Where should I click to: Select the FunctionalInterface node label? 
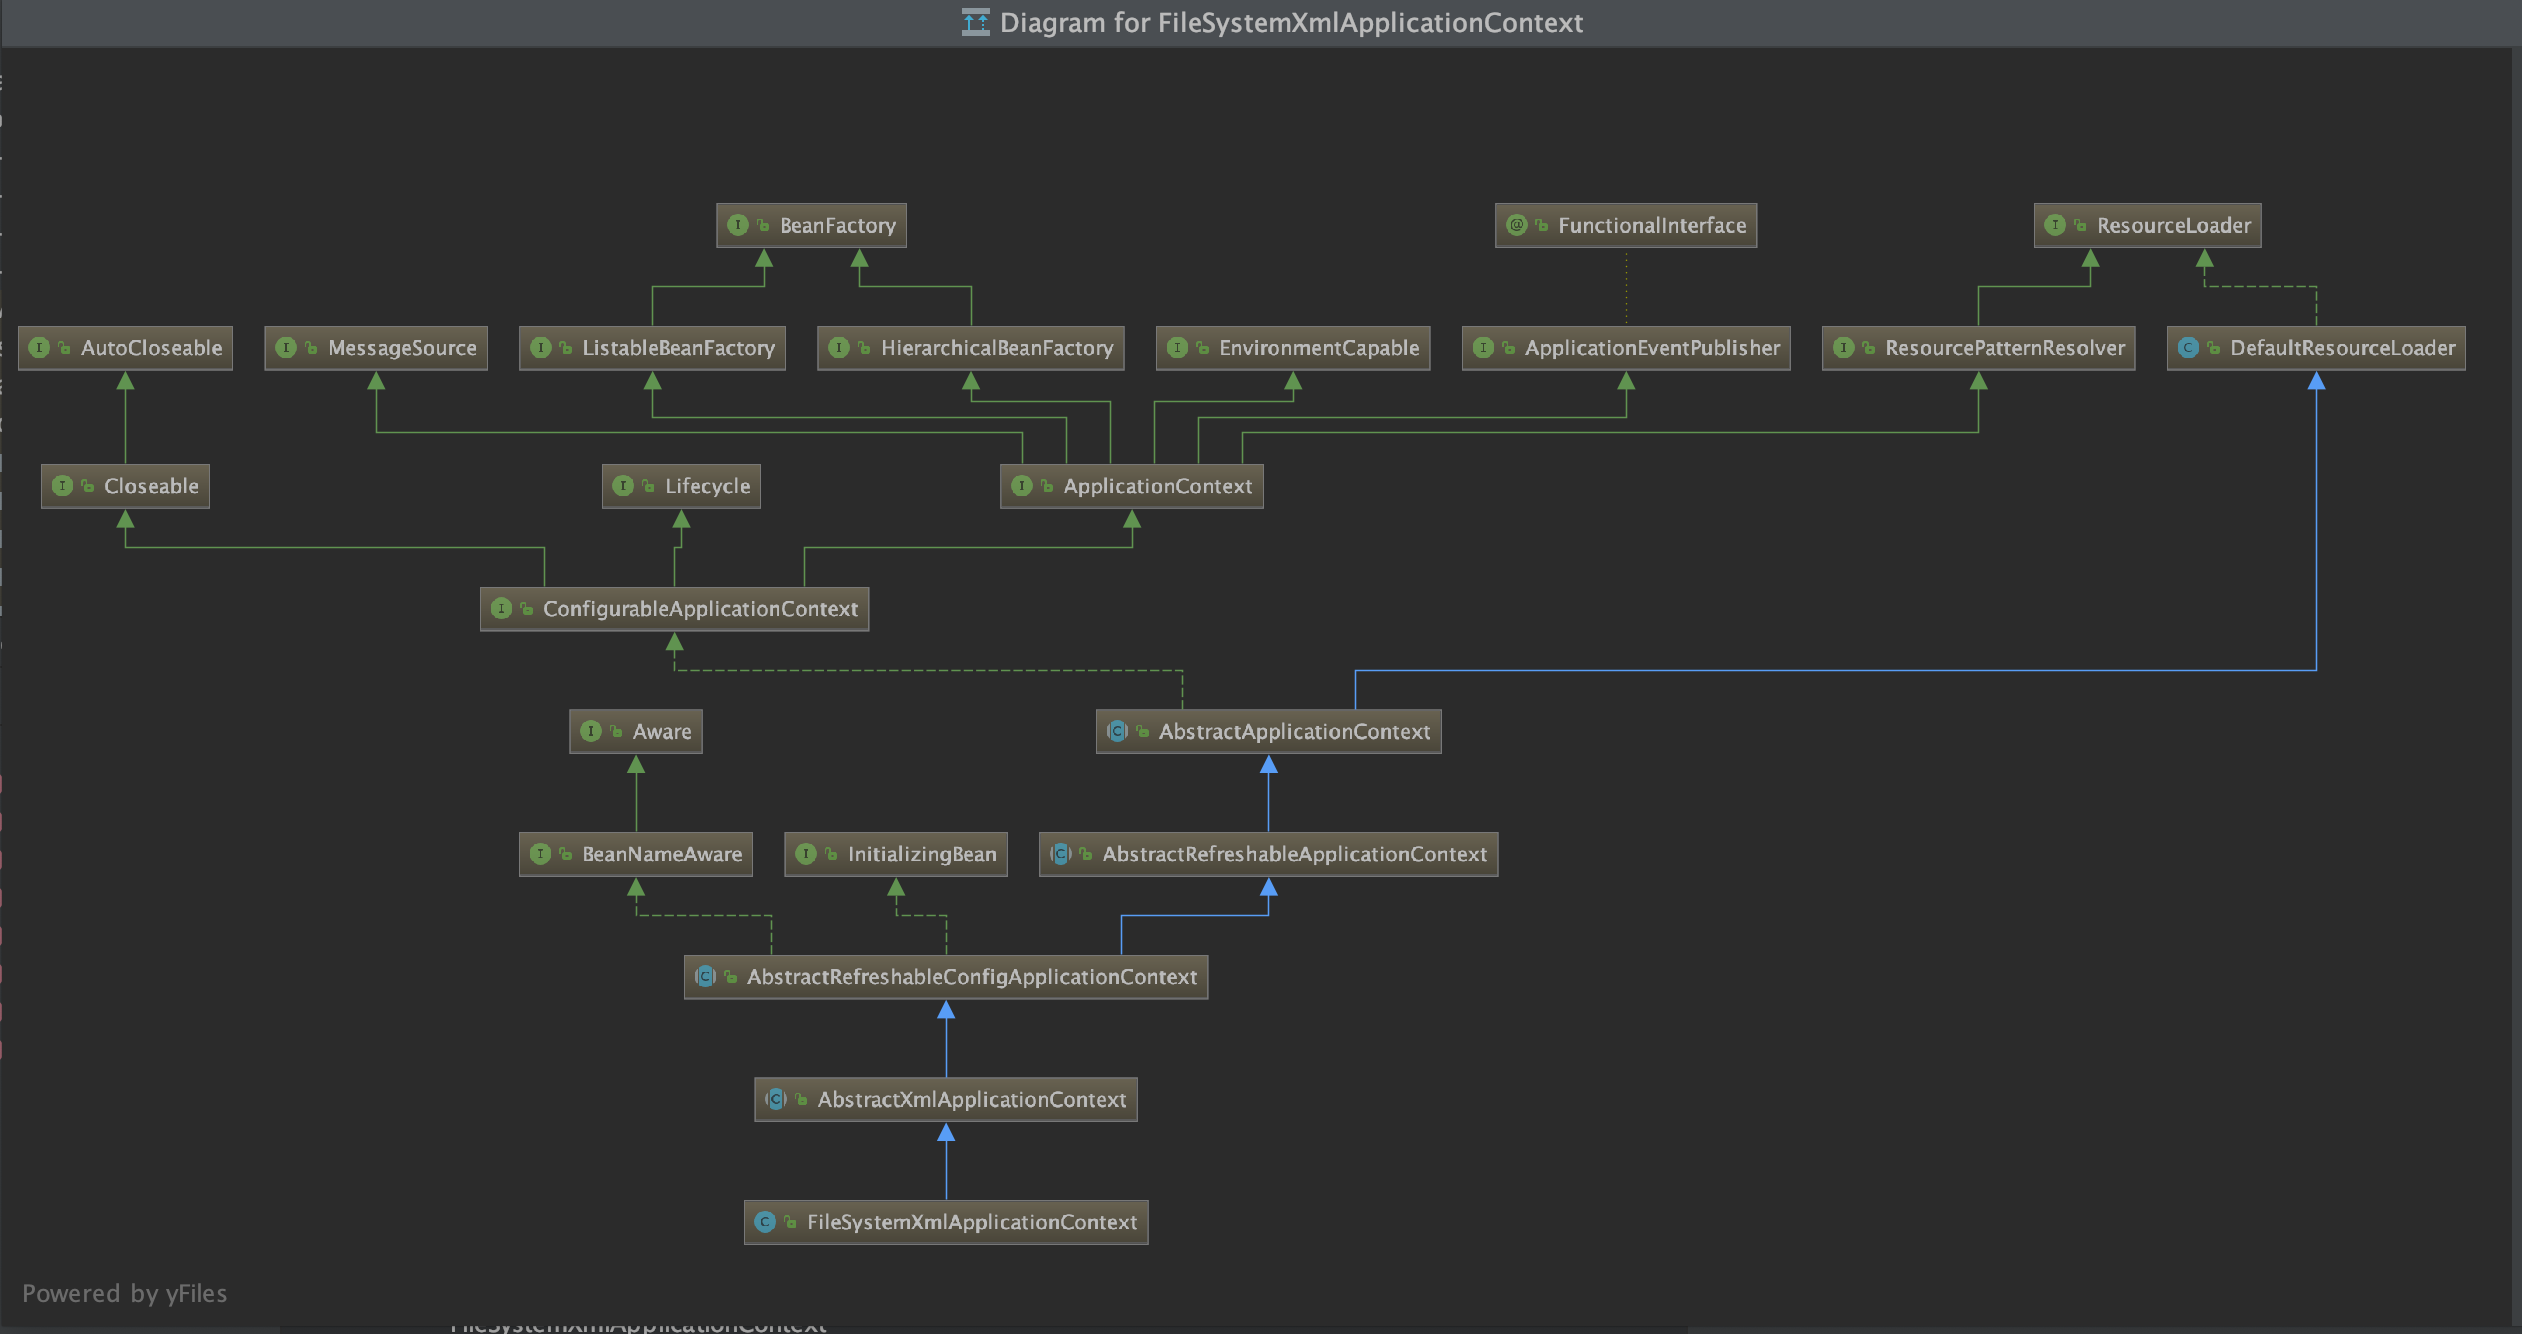[1652, 226]
